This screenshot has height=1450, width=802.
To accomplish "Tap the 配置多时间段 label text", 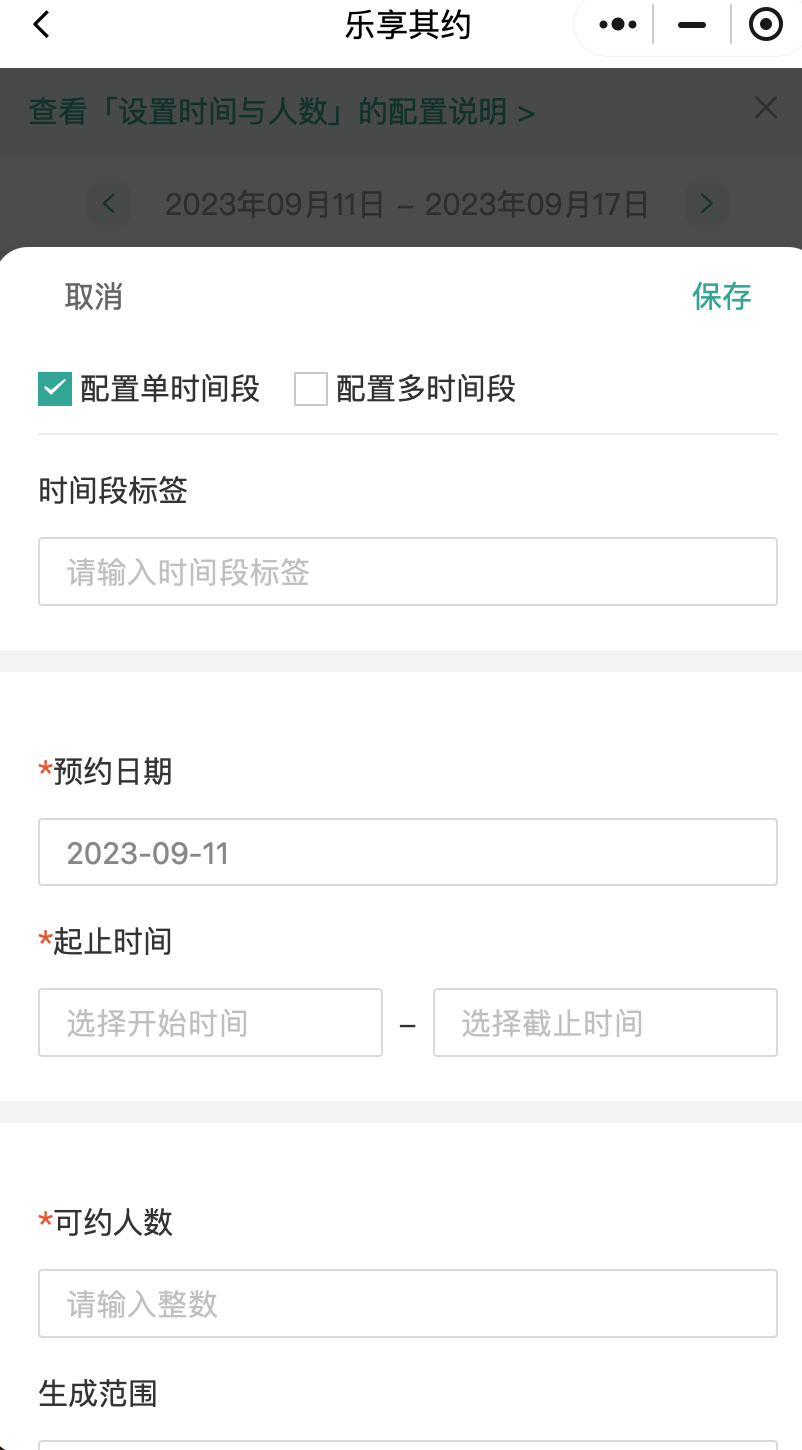I will click(426, 389).
